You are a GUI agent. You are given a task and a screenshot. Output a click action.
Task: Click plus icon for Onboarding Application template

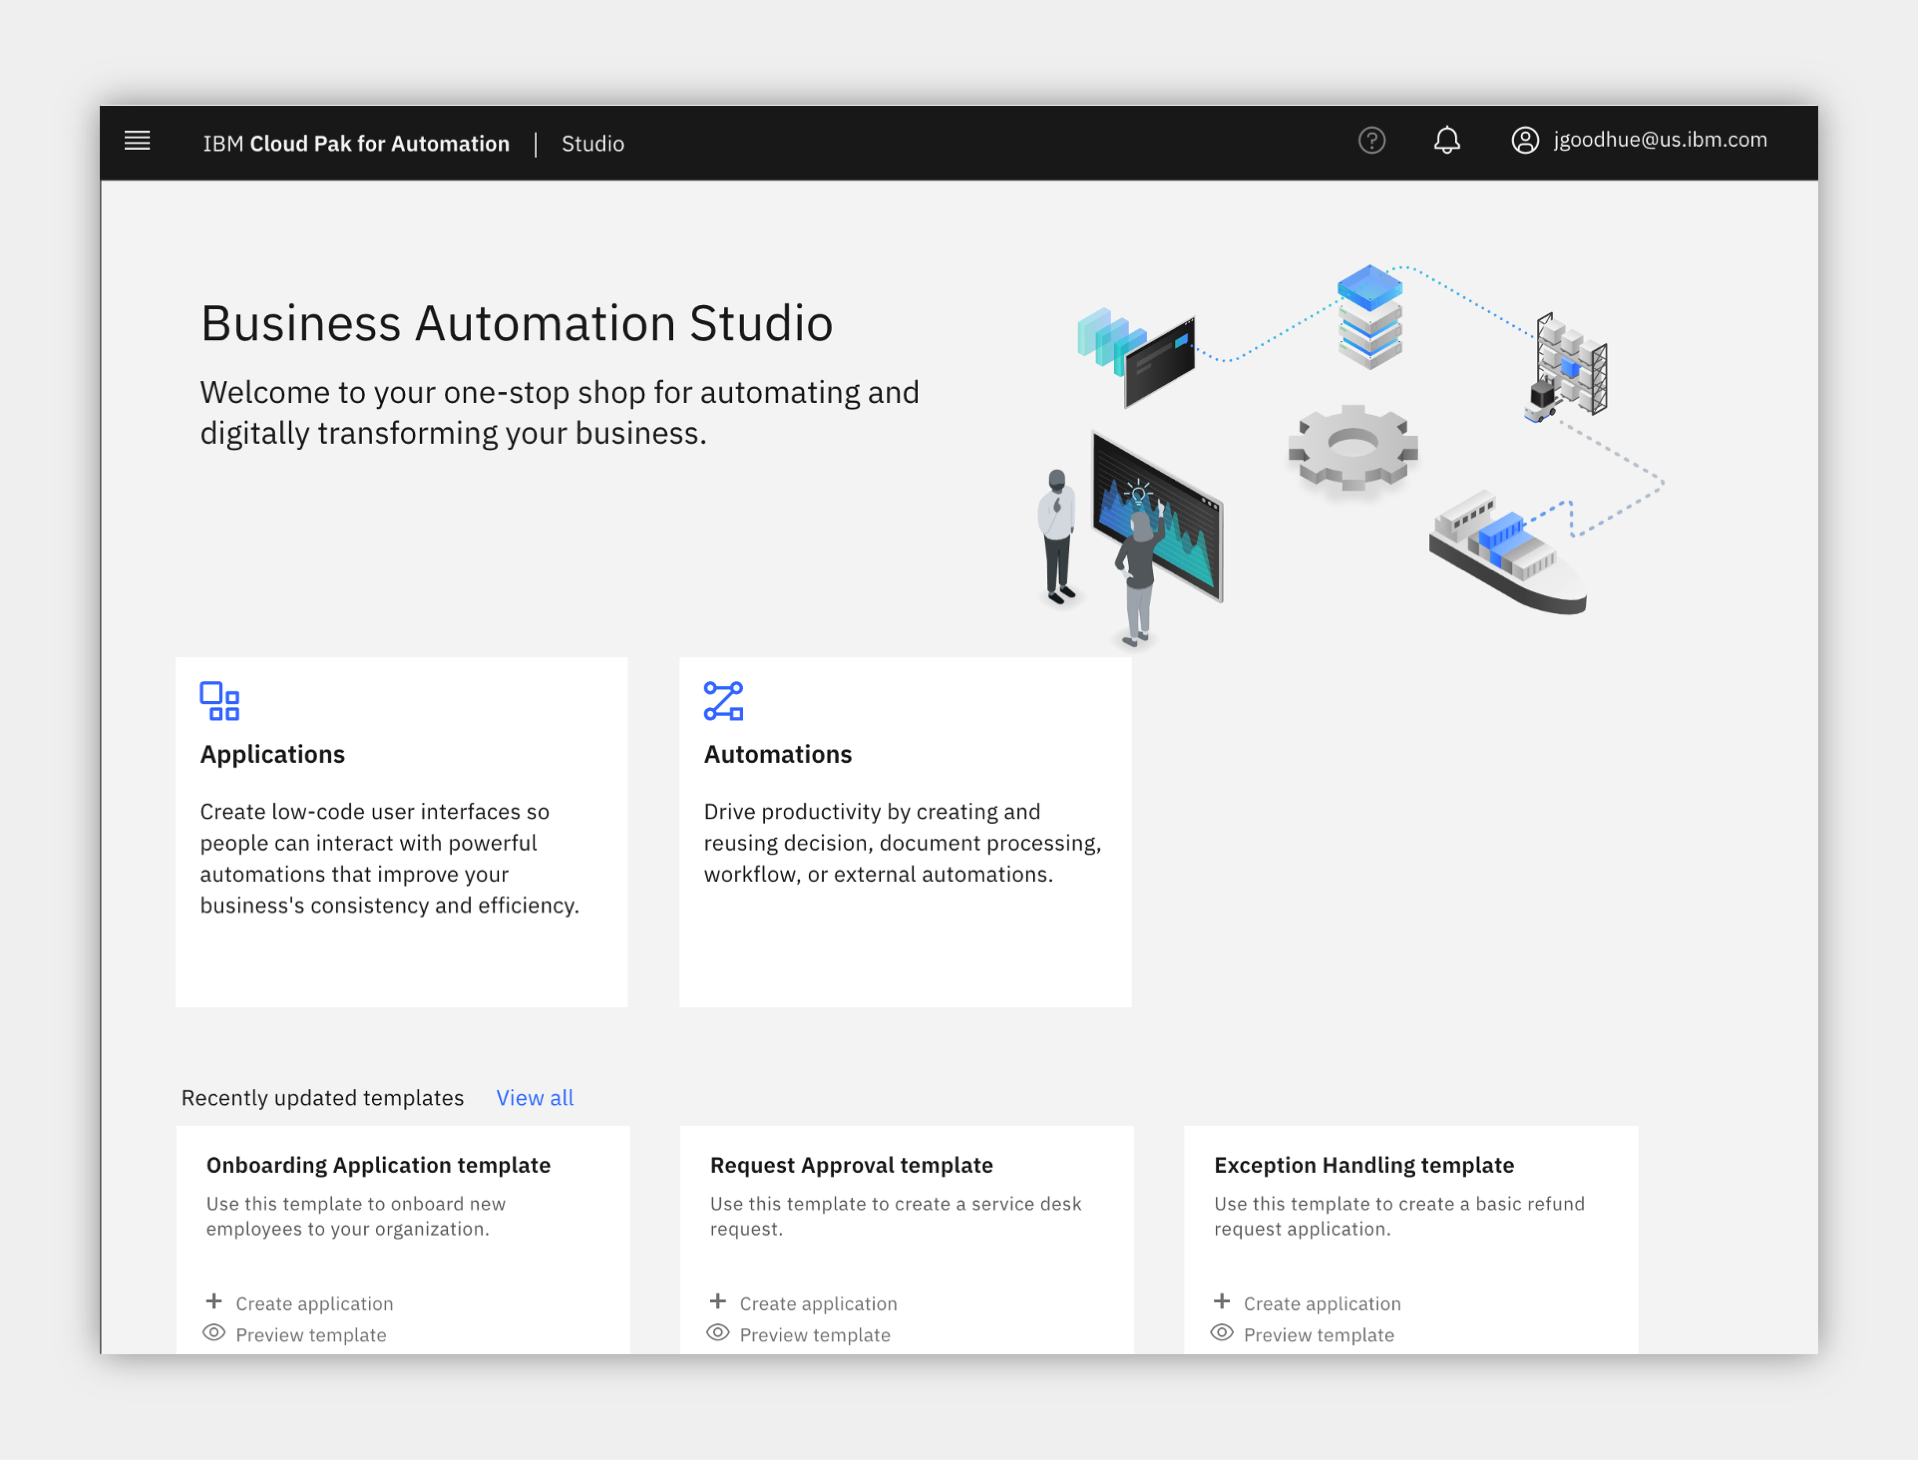[x=214, y=1301]
